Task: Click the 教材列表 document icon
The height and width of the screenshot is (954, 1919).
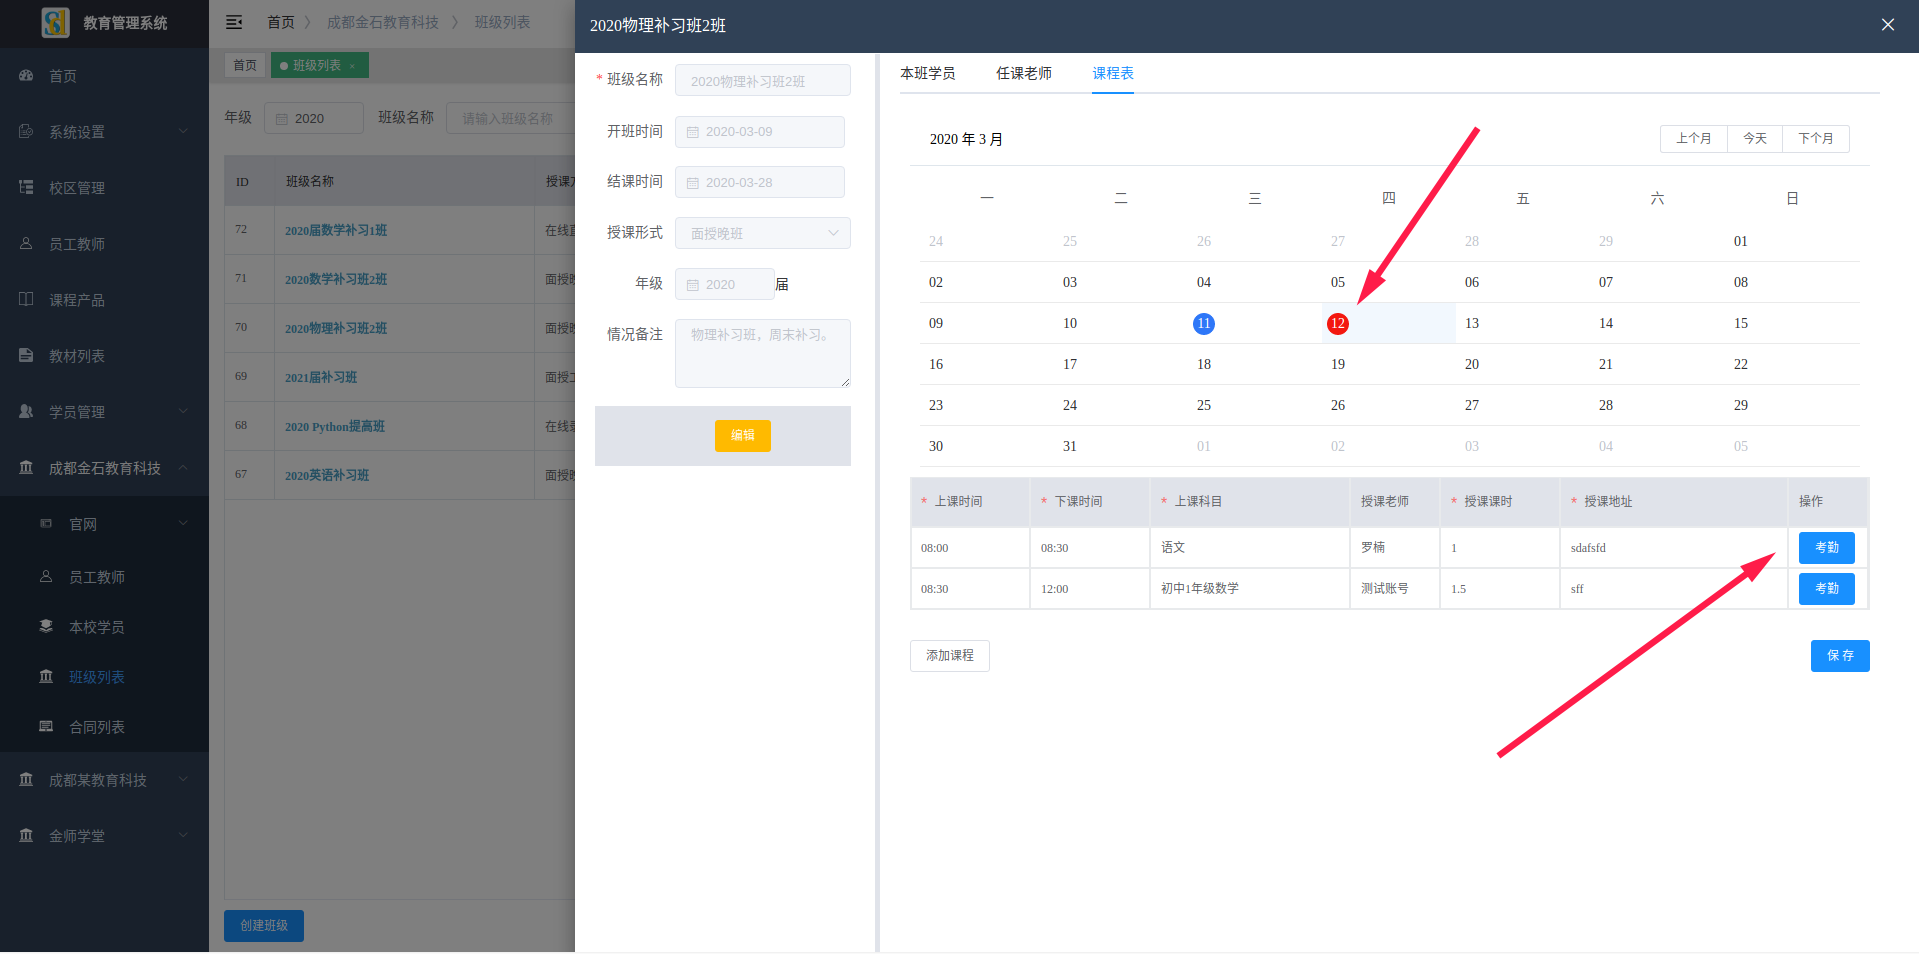Action: coord(27,356)
